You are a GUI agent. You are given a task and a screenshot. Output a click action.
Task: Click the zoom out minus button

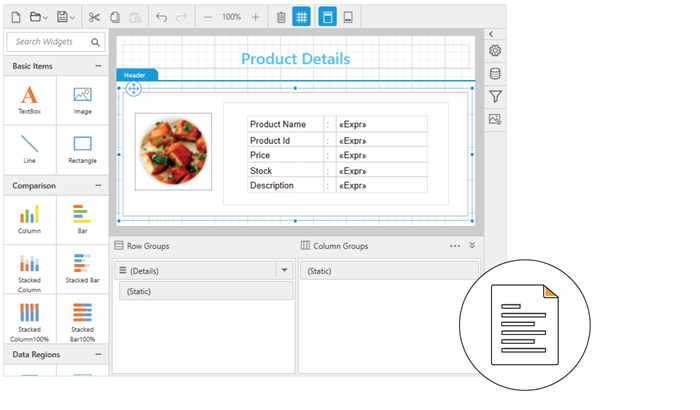pyautogui.click(x=208, y=17)
